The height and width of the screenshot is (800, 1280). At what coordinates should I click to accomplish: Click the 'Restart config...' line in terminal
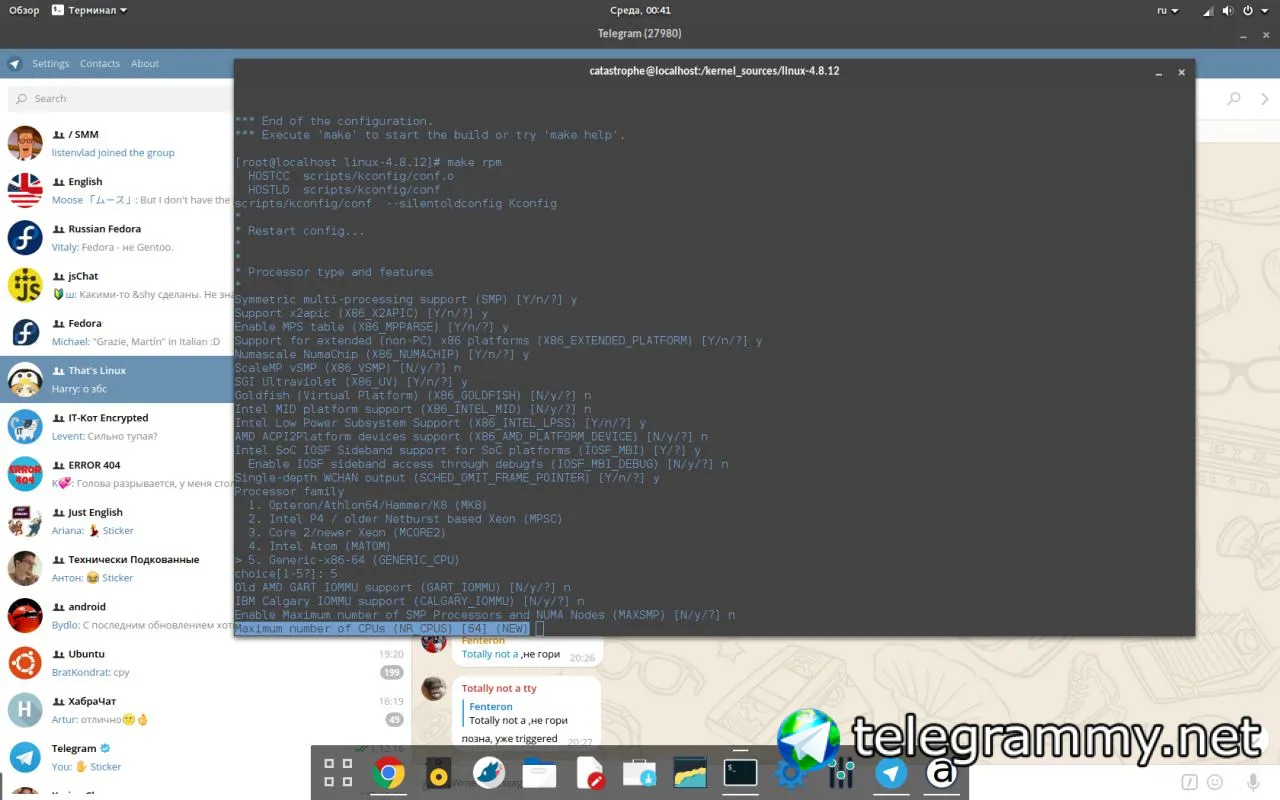(x=300, y=231)
